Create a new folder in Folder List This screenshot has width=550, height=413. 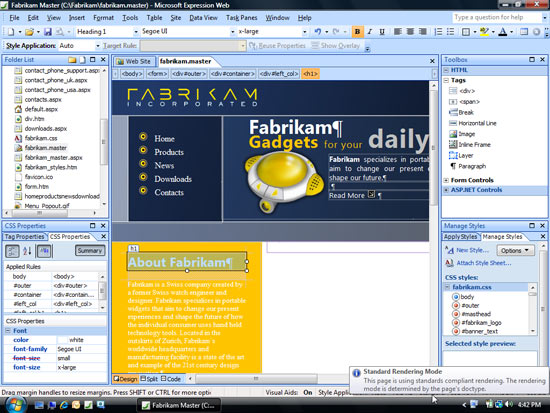[x=72, y=60]
